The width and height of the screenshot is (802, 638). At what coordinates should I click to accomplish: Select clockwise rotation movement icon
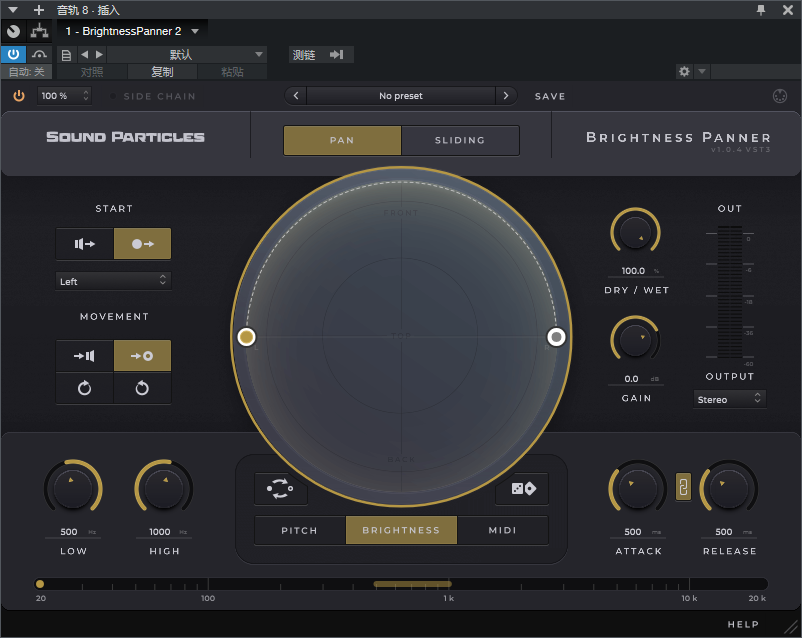84,388
